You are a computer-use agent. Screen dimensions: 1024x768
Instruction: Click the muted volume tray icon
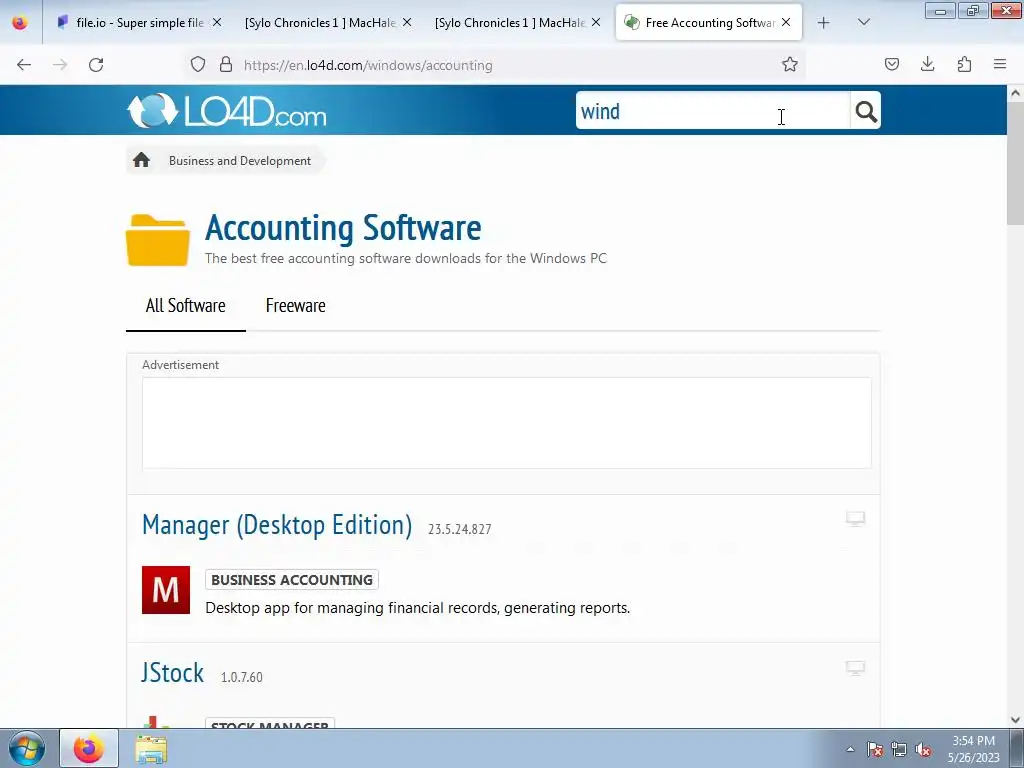tap(923, 749)
